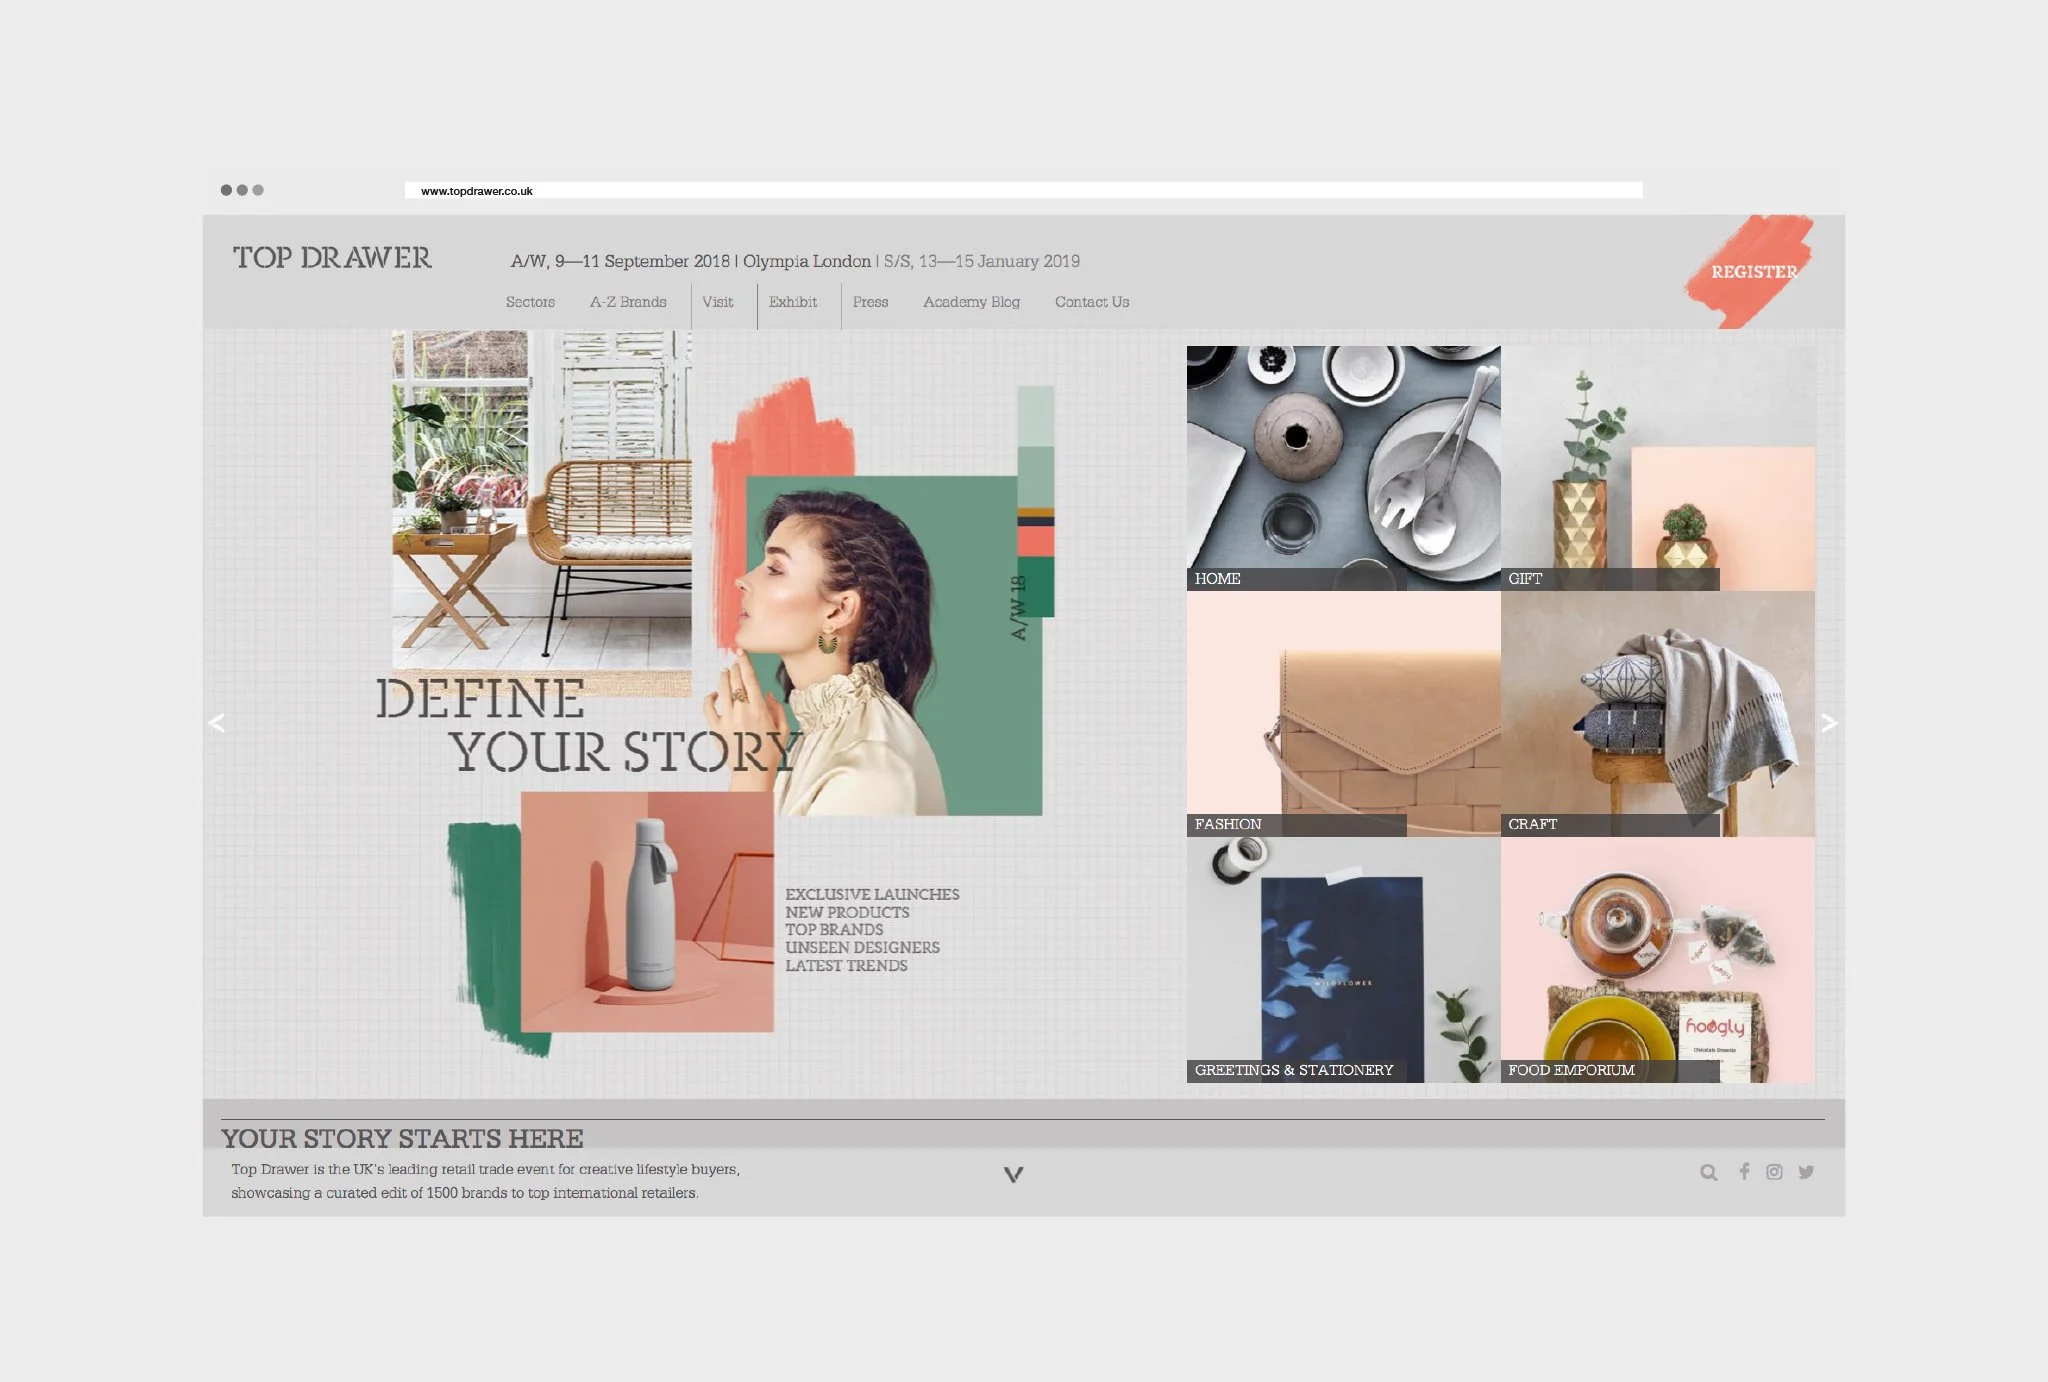Open the Home sector thumbnail
Image resolution: width=2048 pixels, height=1382 pixels.
click(1343, 467)
